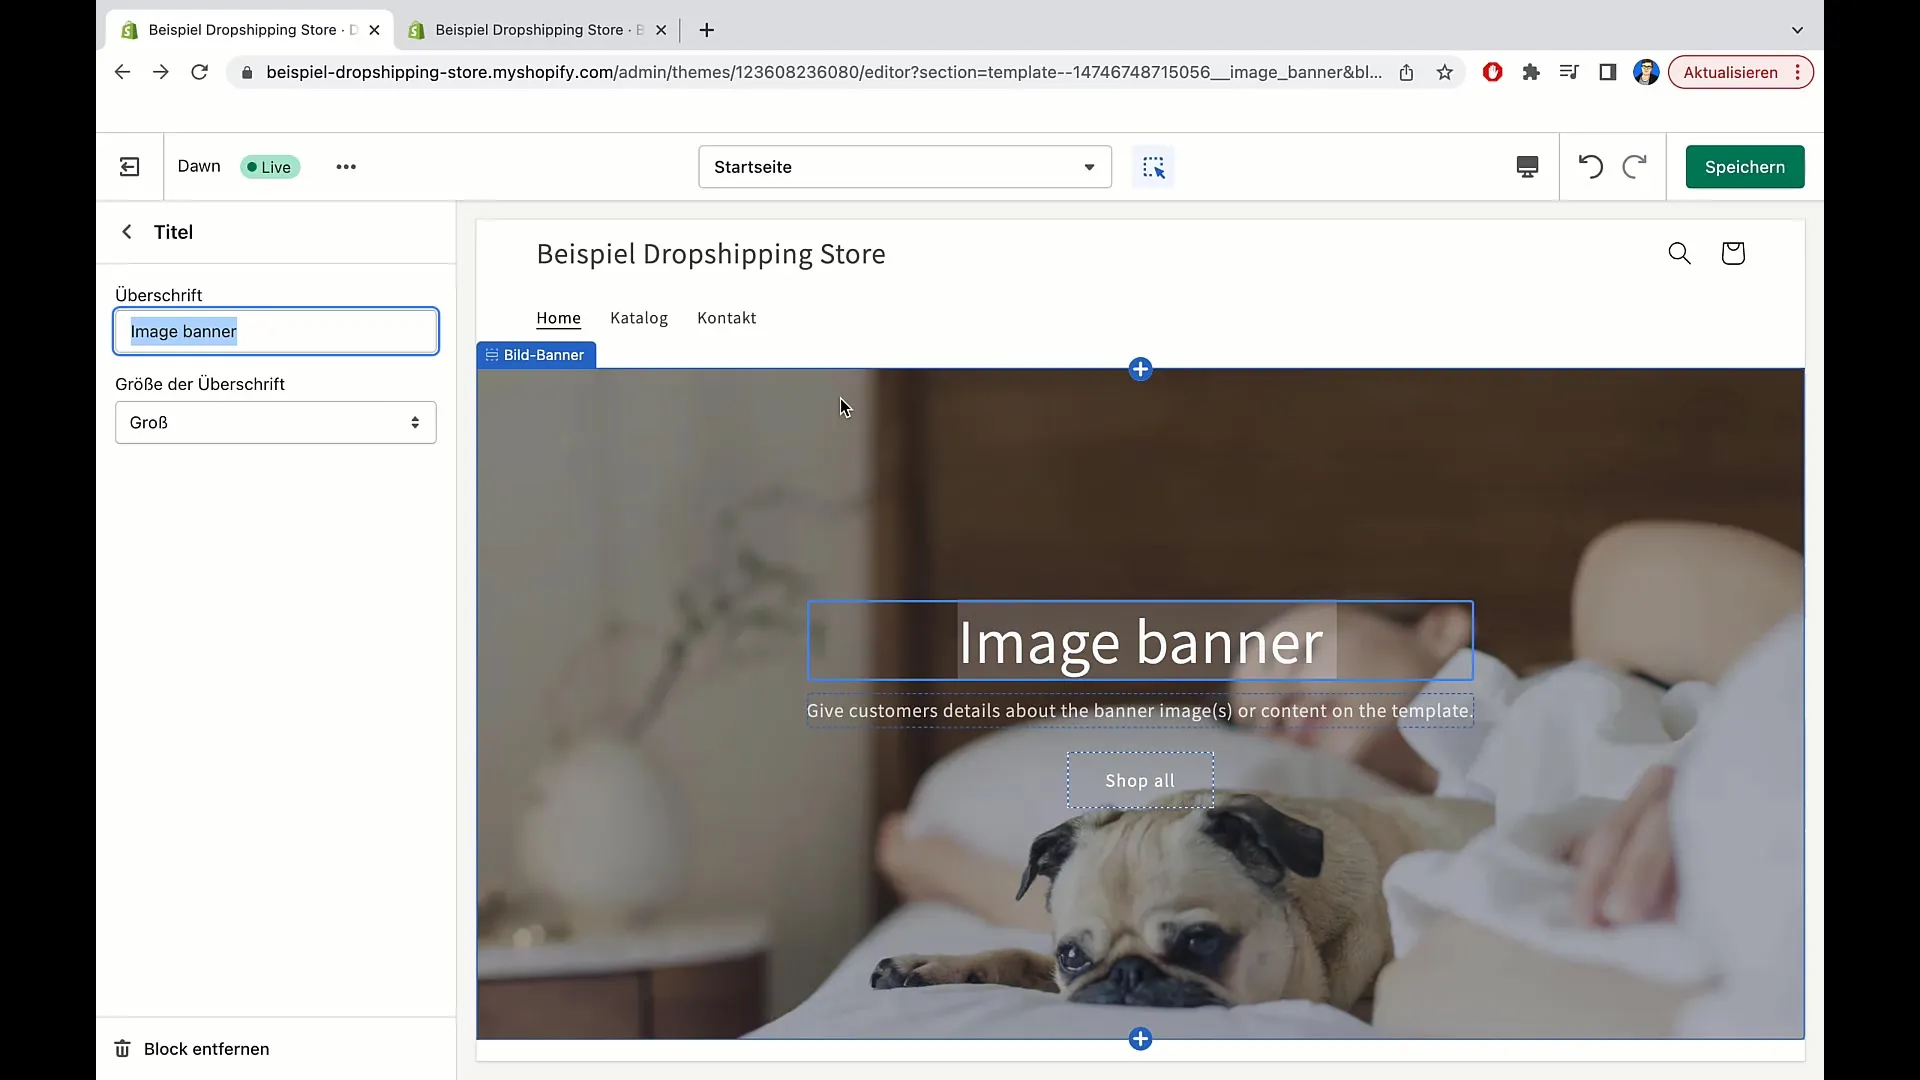Screen dimensions: 1920x1080
Task: Click the blue plus button below banner
Action: (1139, 1038)
